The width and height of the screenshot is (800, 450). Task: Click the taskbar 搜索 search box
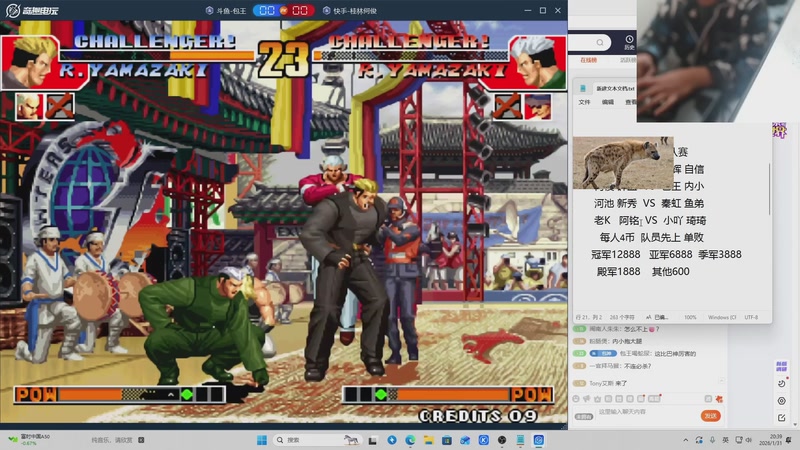pyautogui.click(x=316, y=440)
